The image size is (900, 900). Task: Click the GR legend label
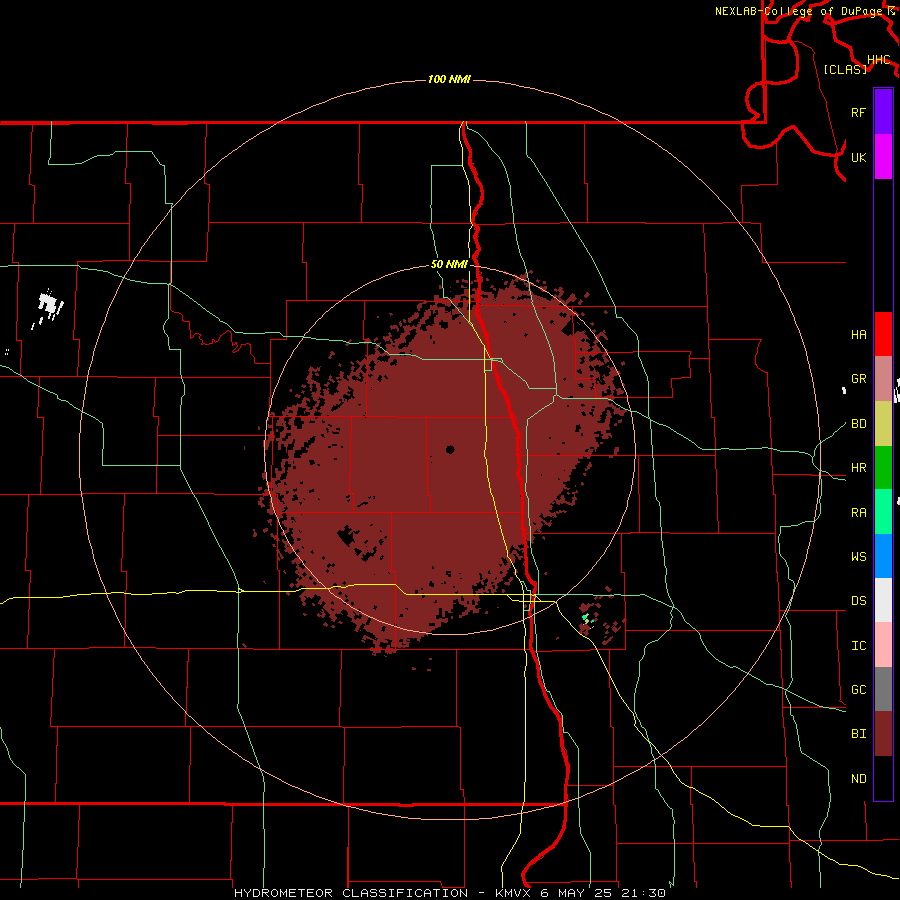pos(859,379)
